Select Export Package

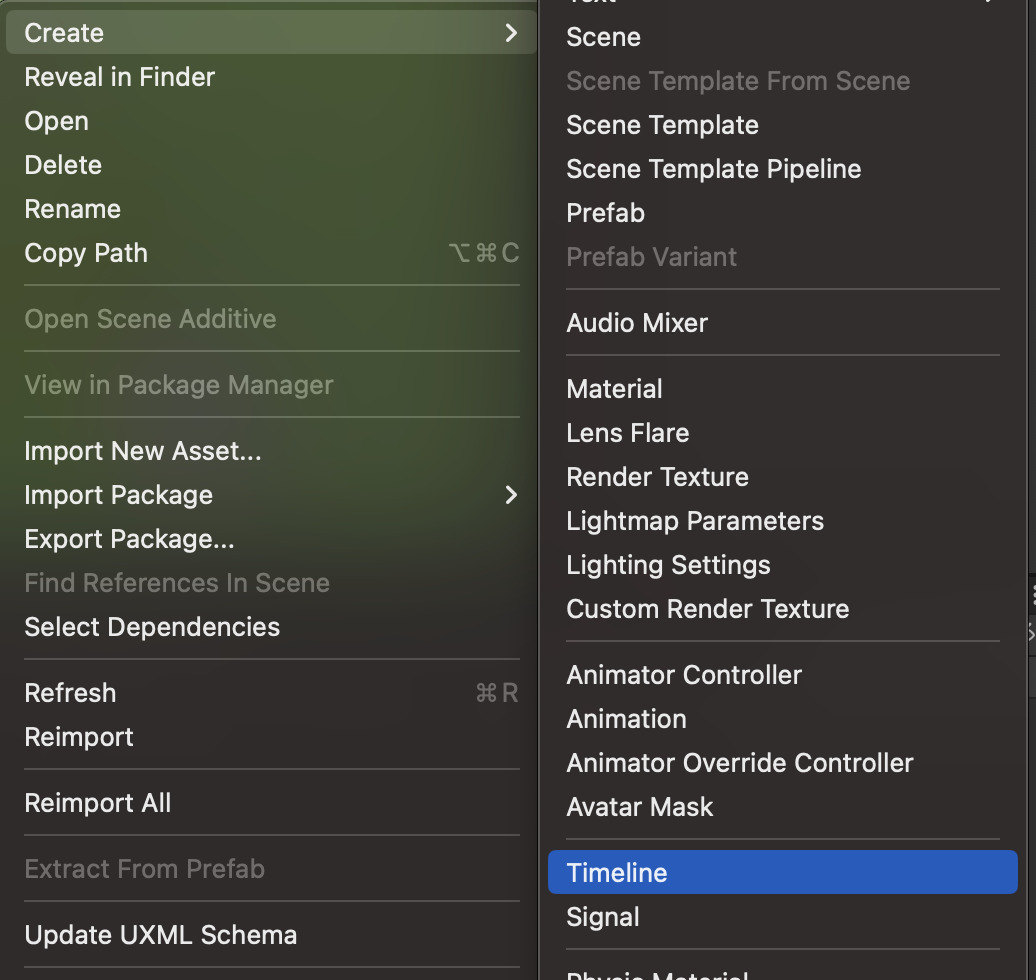click(x=129, y=538)
